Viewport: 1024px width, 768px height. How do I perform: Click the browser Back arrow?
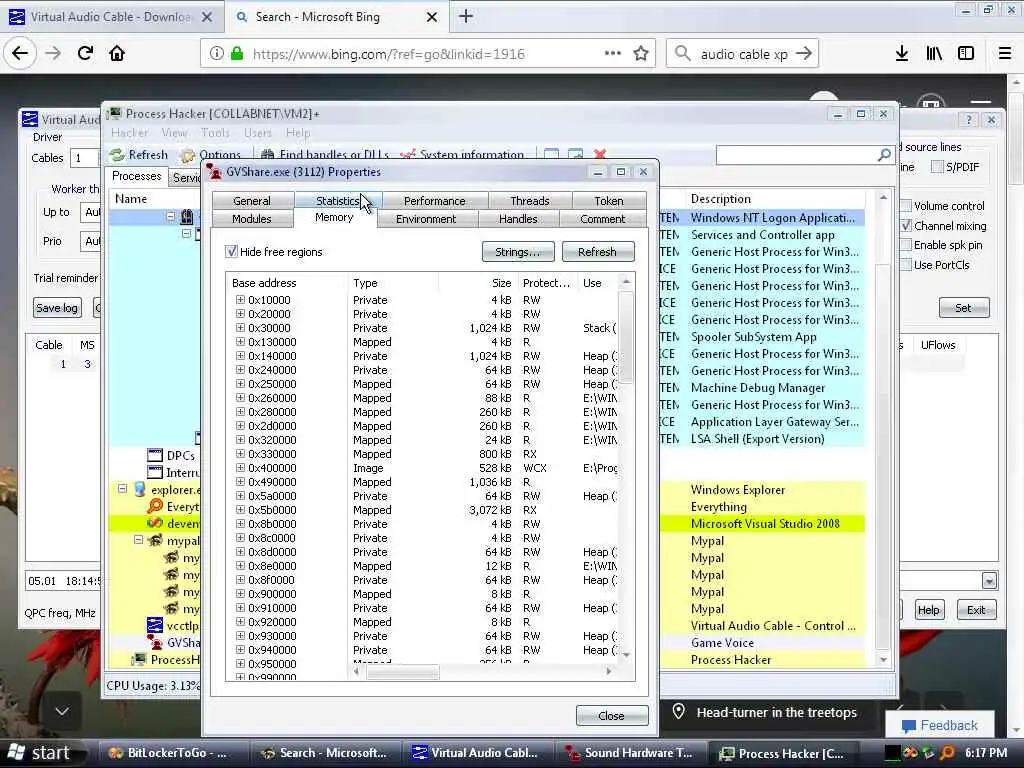pyautogui.click(x=20, y=53)
